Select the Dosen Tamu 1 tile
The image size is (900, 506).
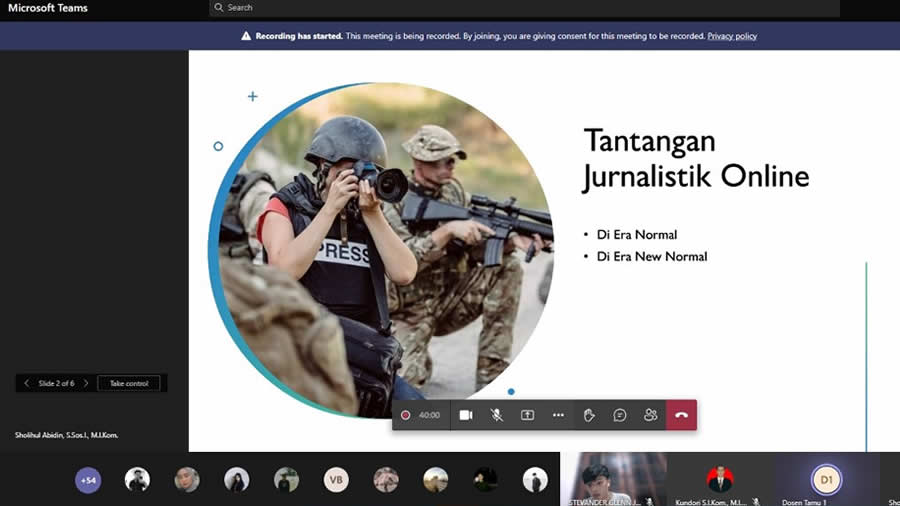[x=826, y=480]
